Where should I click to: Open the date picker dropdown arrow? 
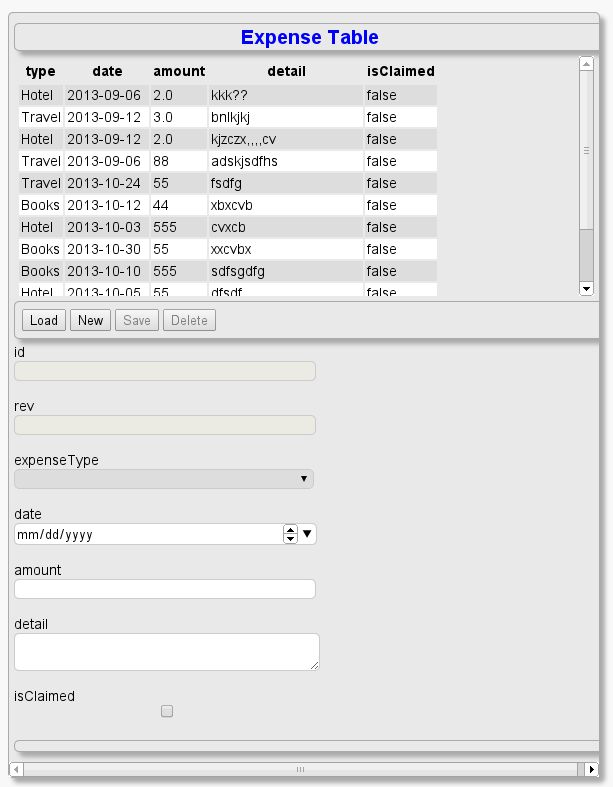pos(307,534)
